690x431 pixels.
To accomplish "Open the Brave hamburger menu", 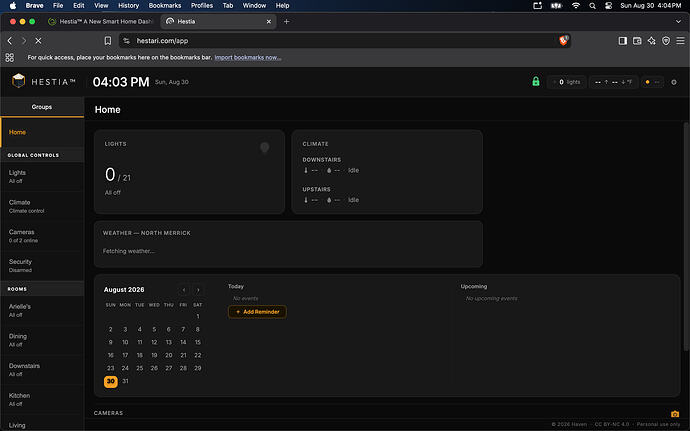I will tap(680, 41).
